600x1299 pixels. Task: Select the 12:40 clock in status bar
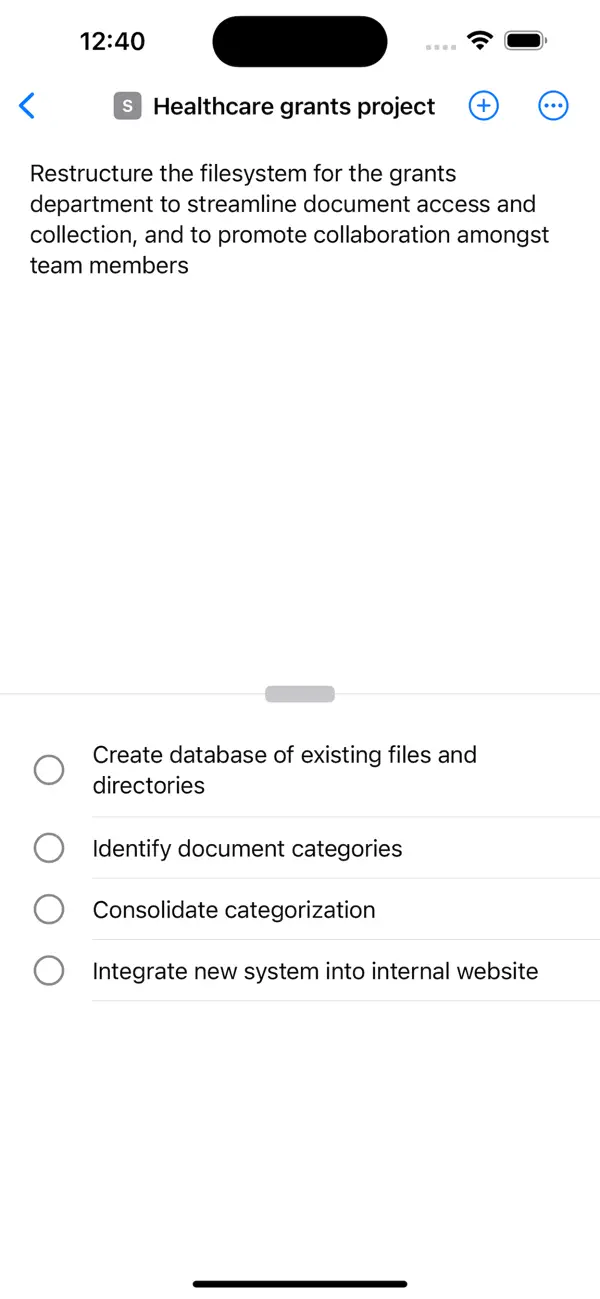(112, 41)
